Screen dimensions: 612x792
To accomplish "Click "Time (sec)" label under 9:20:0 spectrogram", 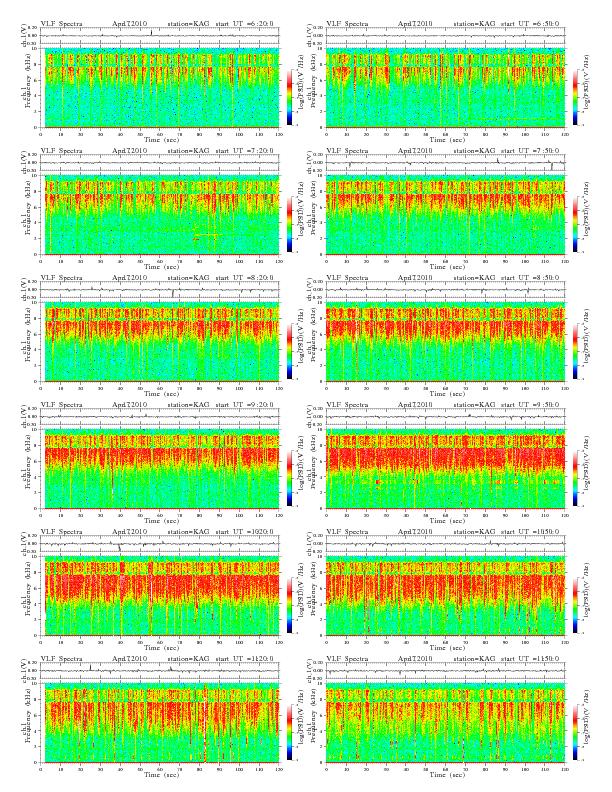I will tap(162, 521).
